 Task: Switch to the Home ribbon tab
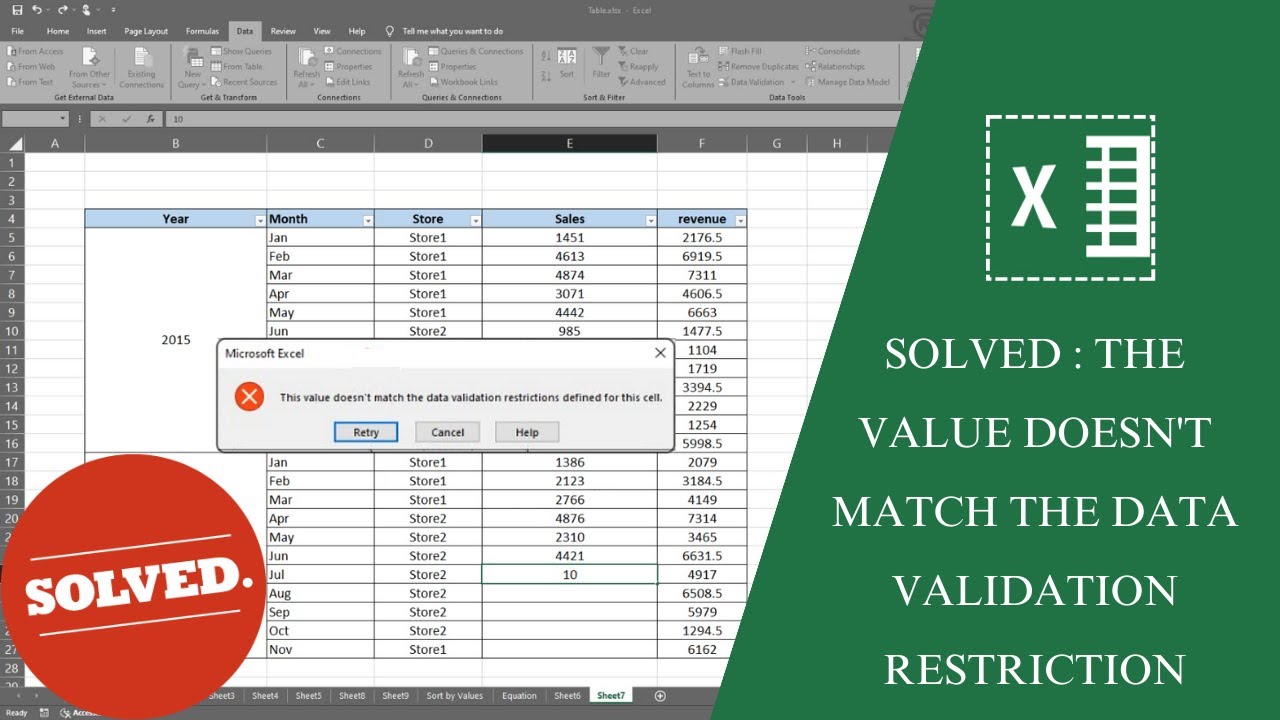coord(58,31)
